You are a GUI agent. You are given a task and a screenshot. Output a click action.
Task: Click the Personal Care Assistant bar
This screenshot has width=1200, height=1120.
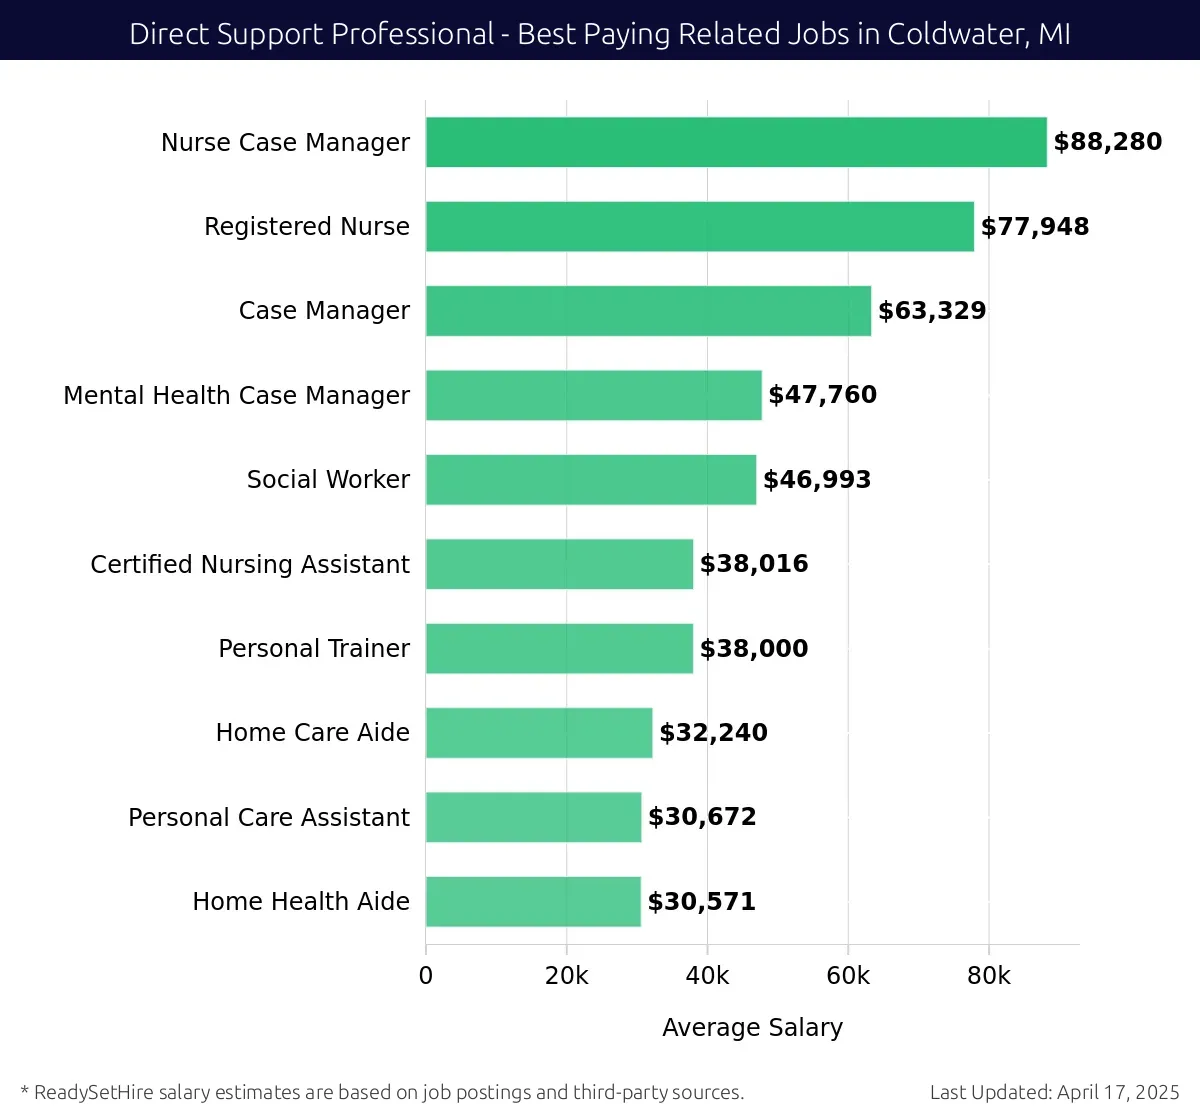(533, 817)
